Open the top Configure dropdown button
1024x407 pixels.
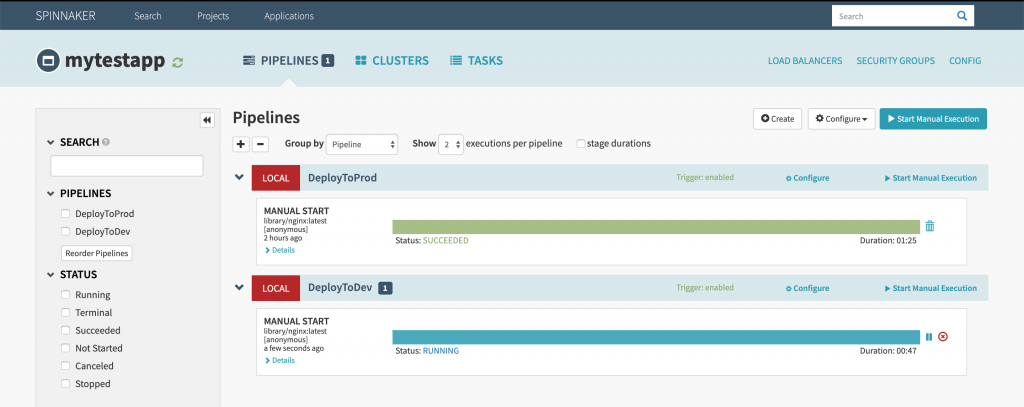pos(841,119)
